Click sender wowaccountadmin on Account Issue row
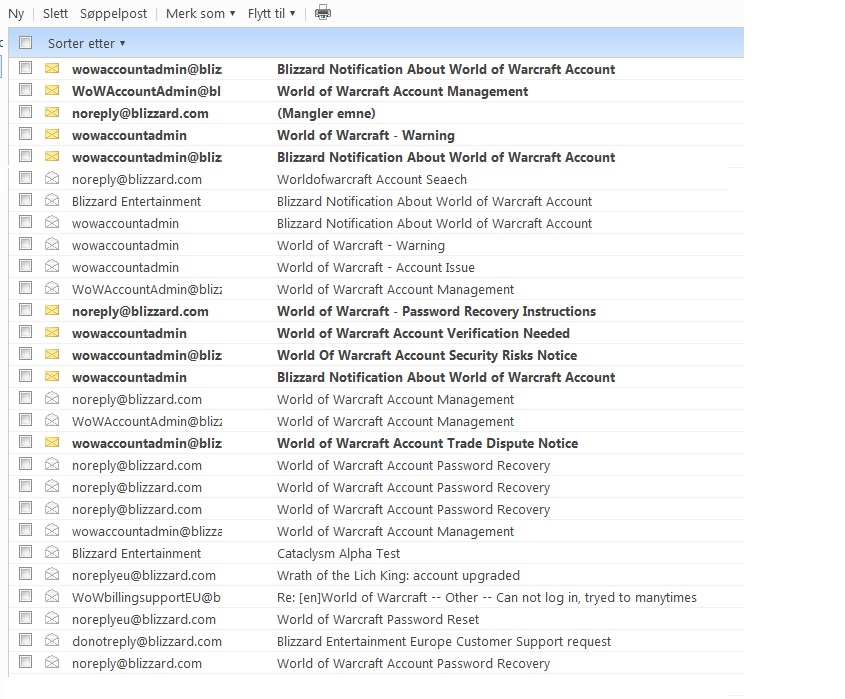 click(x=125, y=267)
